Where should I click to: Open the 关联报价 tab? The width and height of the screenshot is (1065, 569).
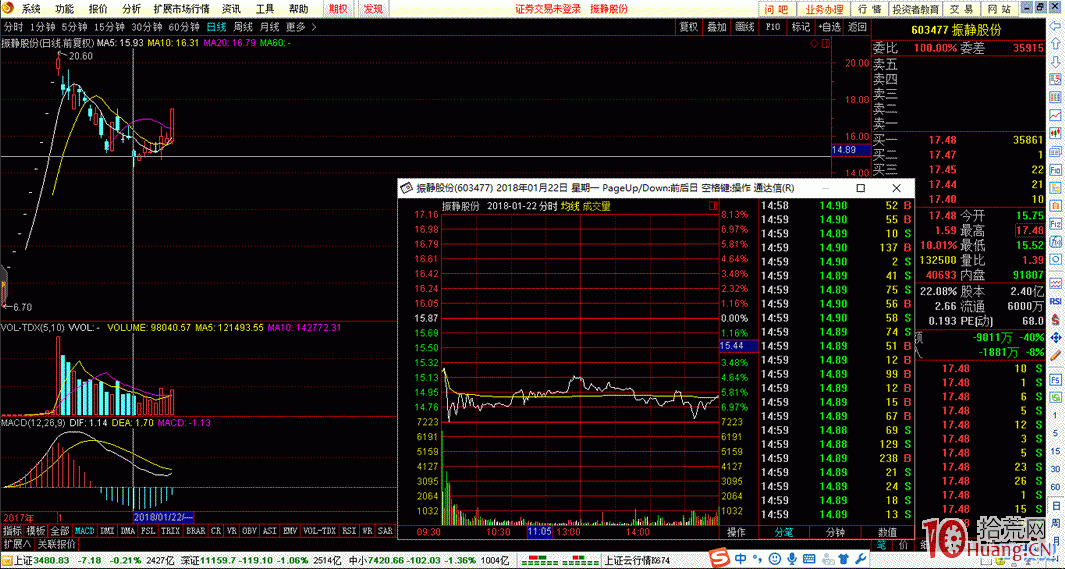(56, 544)
